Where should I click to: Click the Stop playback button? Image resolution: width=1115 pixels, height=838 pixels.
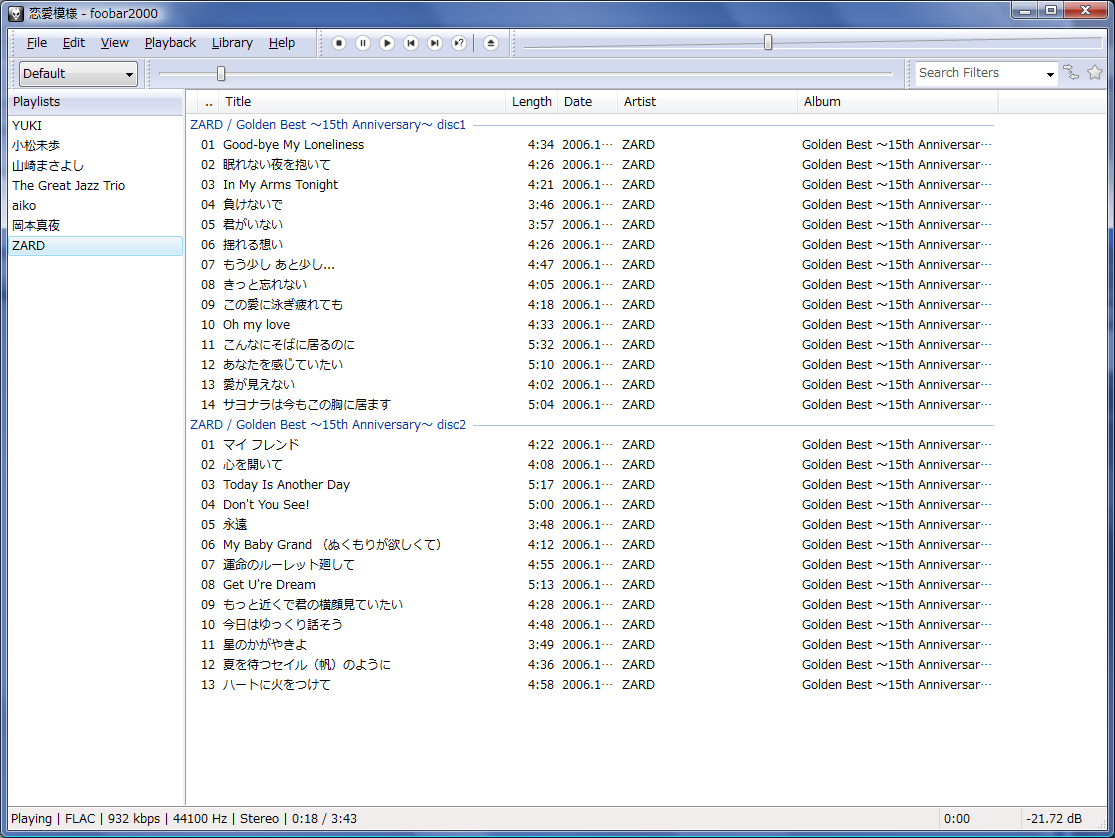[x=339, y=43]
